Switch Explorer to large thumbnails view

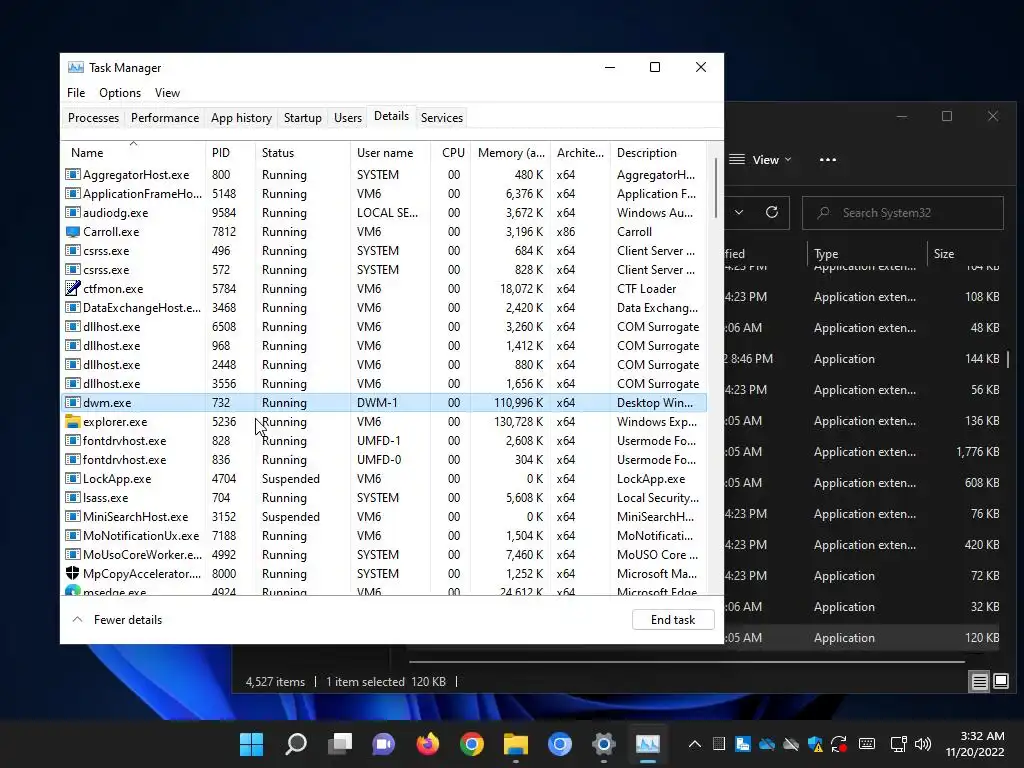1001,682
